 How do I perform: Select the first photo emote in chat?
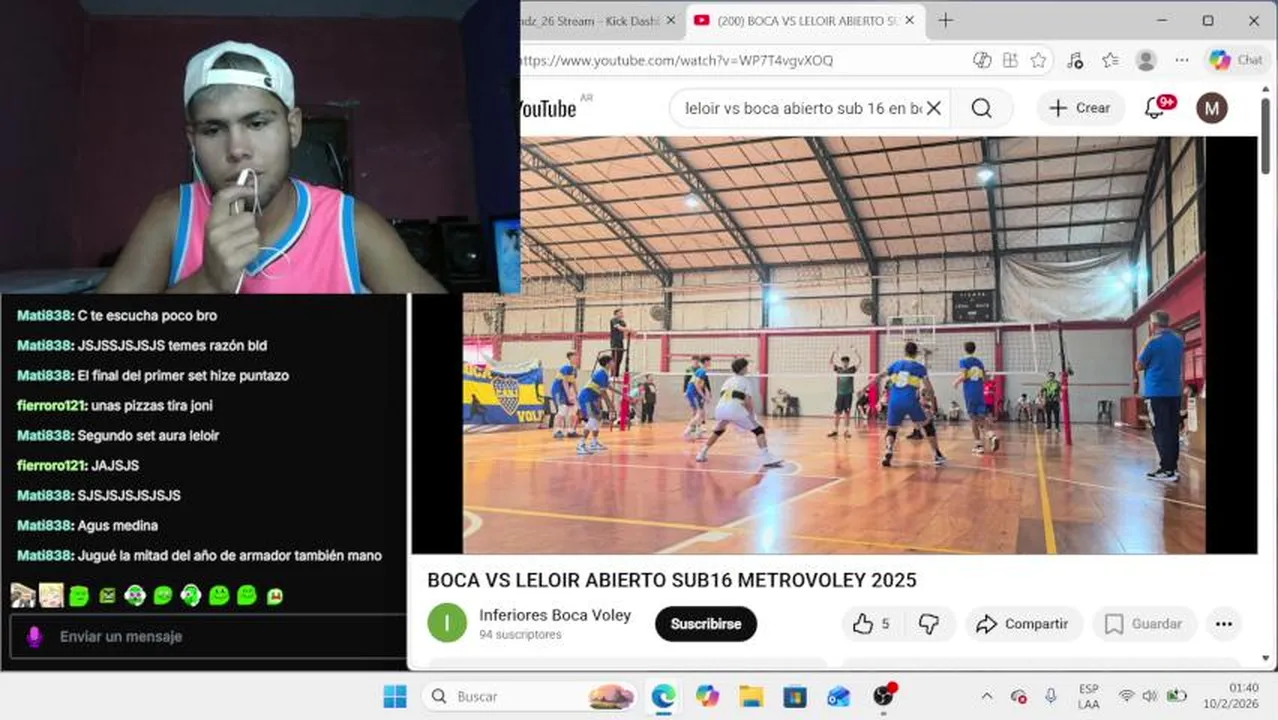[x=23, y=596]
